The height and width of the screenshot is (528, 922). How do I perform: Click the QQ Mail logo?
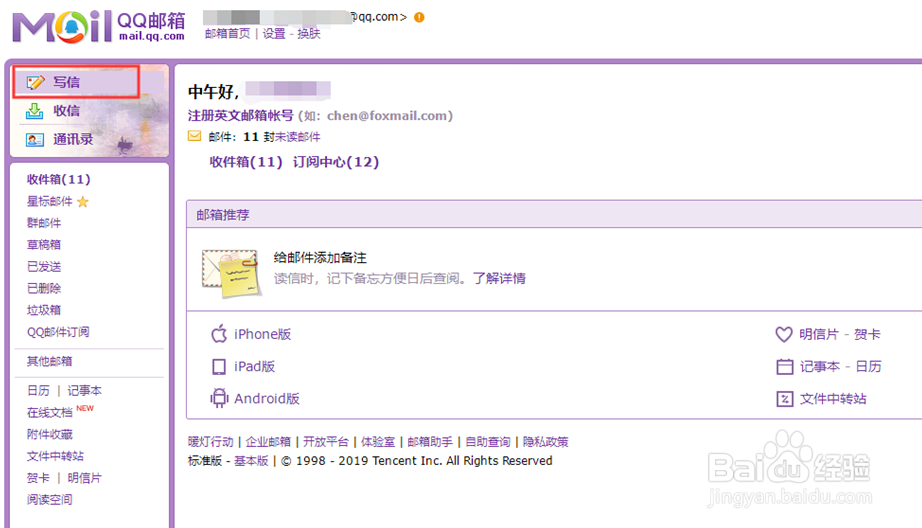[99, 26]
